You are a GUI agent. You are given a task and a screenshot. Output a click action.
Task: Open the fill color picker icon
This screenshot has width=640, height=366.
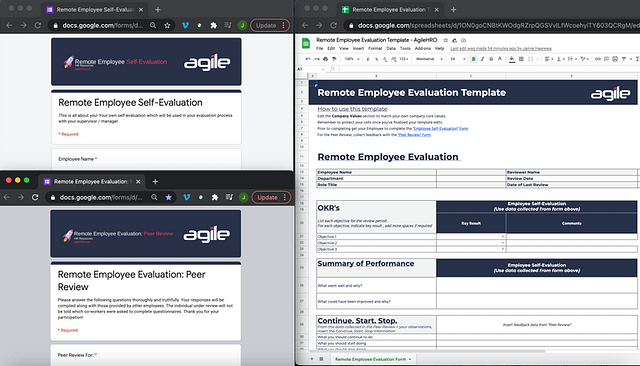pos(512,59)
